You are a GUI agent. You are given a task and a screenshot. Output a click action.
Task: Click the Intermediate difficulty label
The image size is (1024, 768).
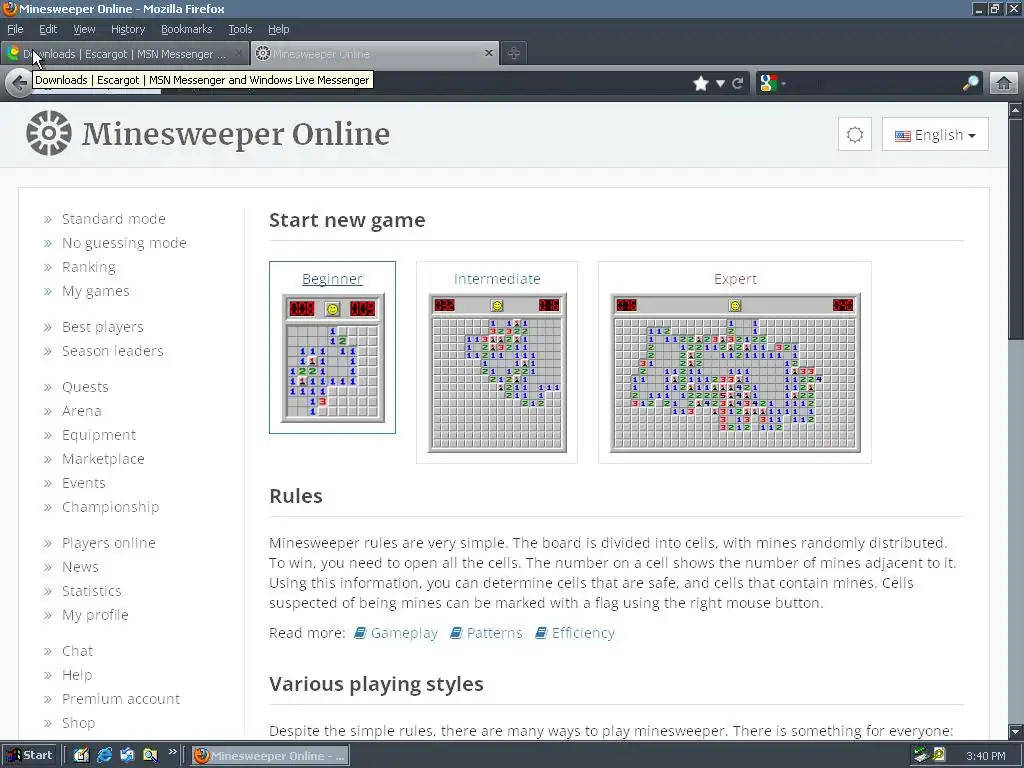tap(497, 279)
